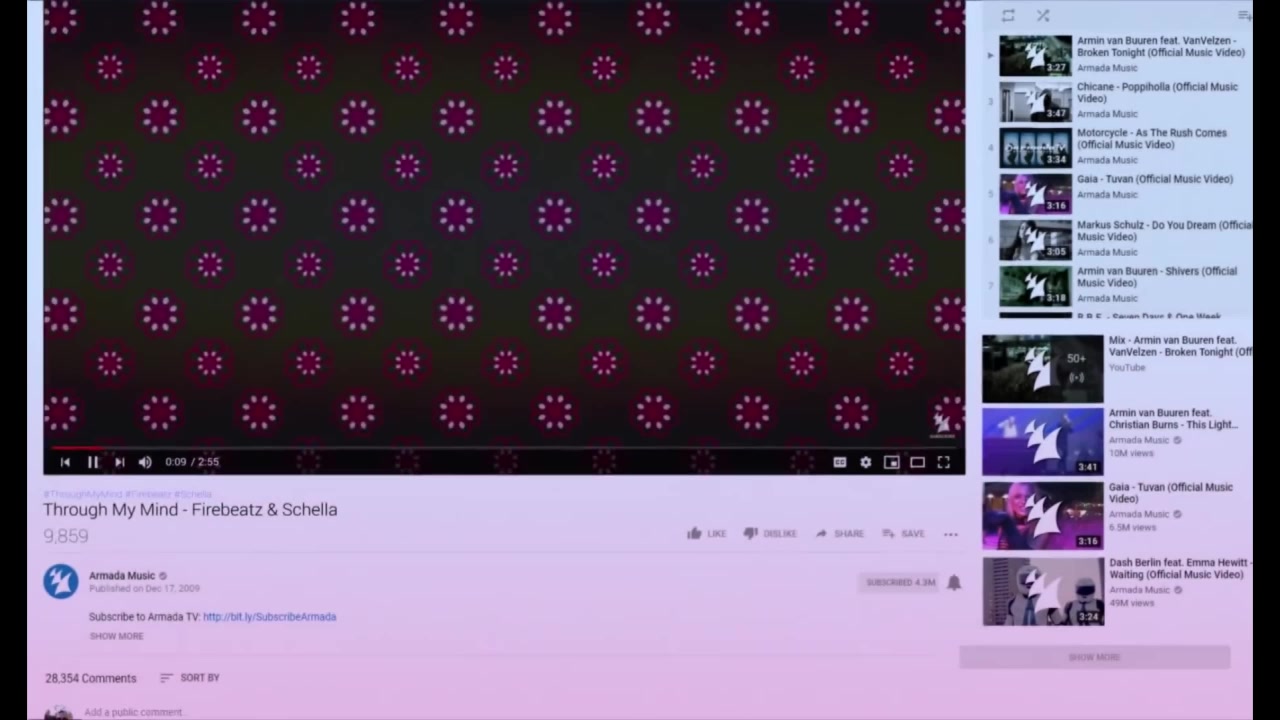Click video title Through My Mind - Firebeatz & Schella
This screenshot has height=720, width=1280.
tap(190, 509)
